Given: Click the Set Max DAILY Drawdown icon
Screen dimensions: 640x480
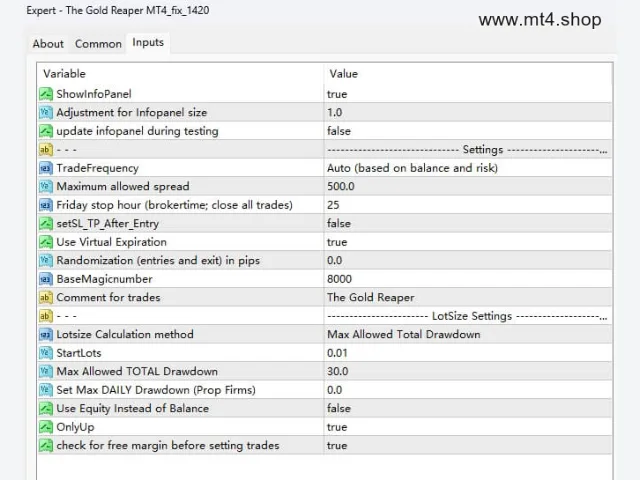Looking at the screenshot, I should [x=46, y=390].
